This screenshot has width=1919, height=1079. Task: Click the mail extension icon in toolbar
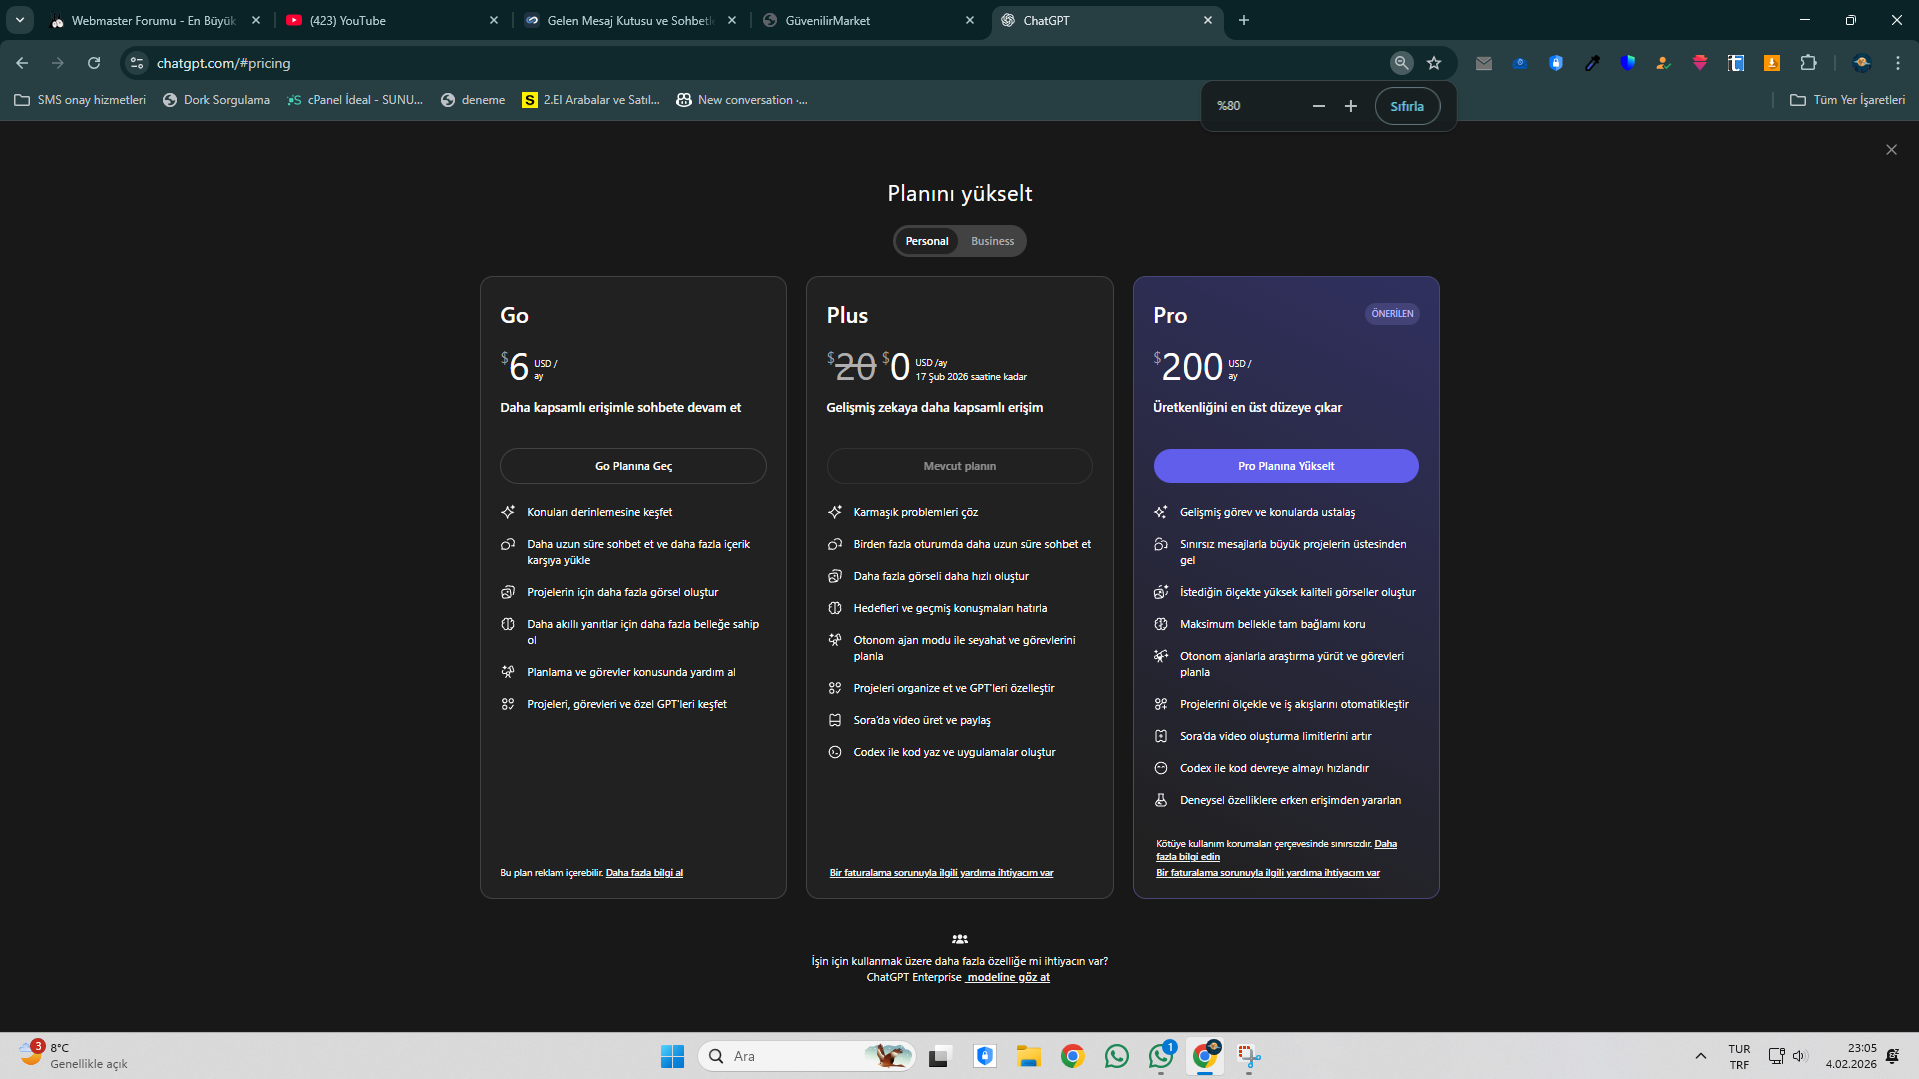coord(1484,63)
